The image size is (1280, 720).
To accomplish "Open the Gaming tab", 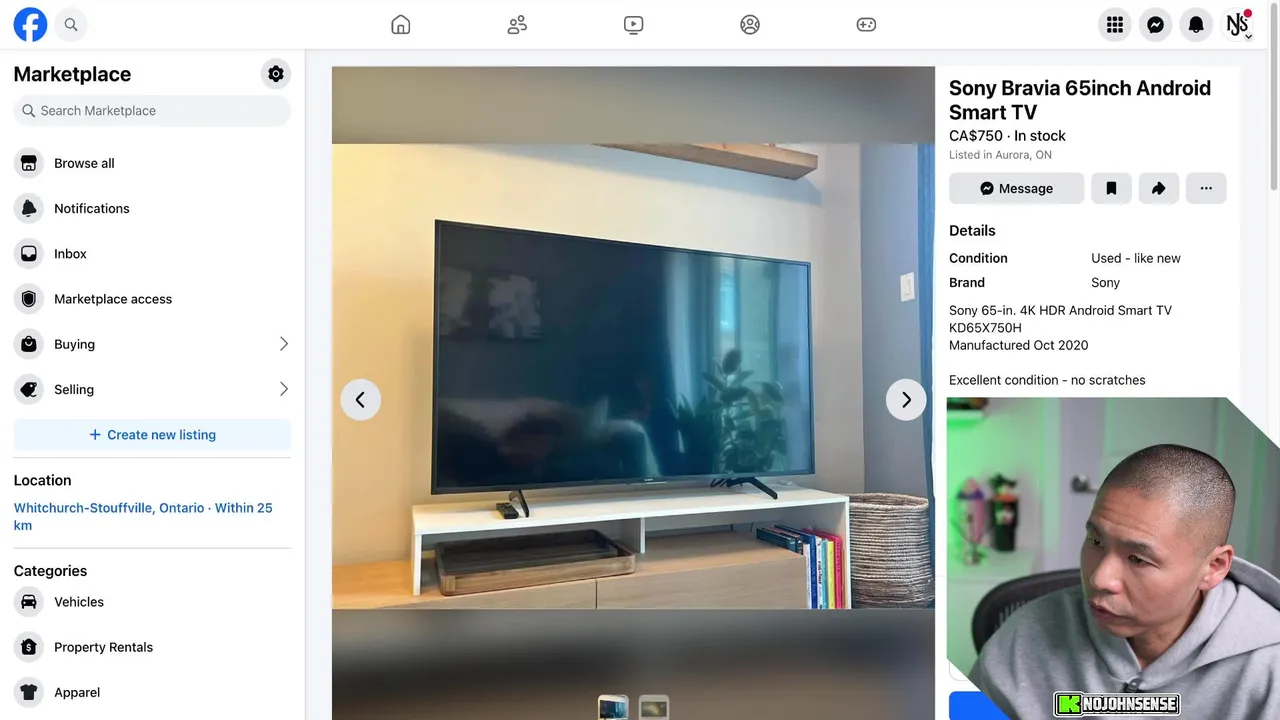I will tap(866, 25).
